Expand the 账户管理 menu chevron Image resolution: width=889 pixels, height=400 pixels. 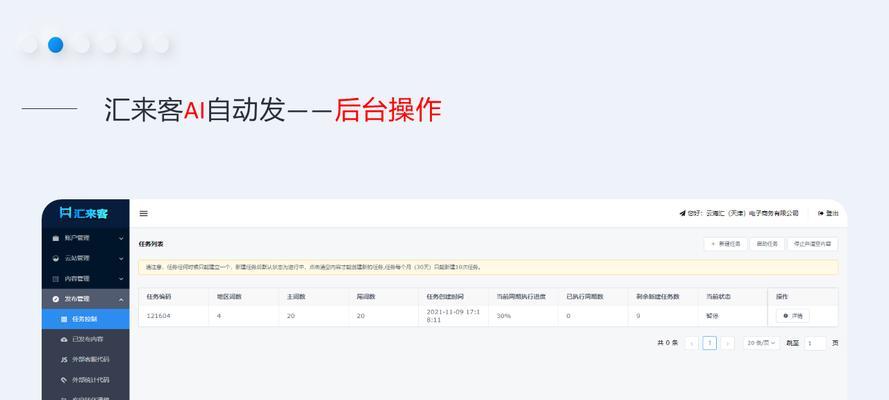tap(121, 239)
